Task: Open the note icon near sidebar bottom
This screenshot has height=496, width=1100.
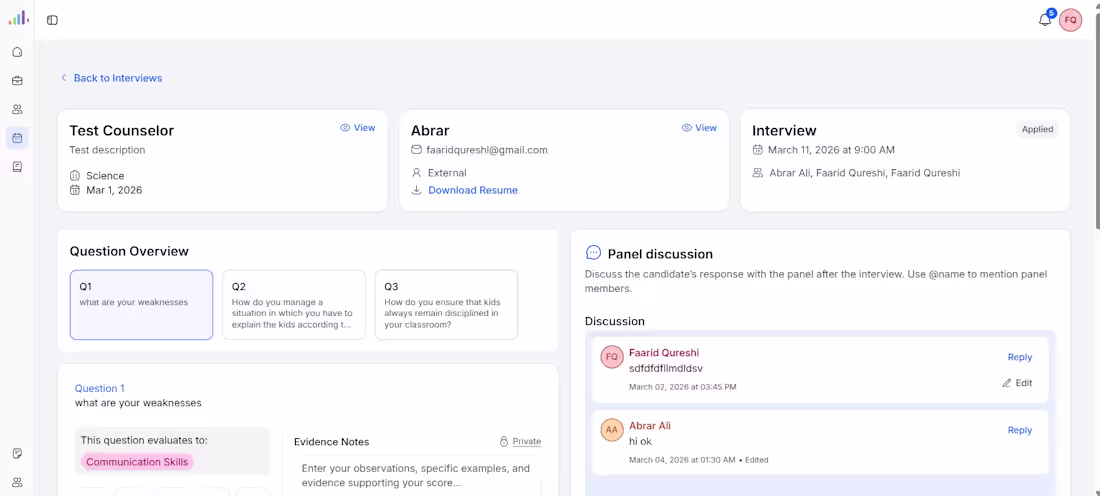Action: (18, 454)
